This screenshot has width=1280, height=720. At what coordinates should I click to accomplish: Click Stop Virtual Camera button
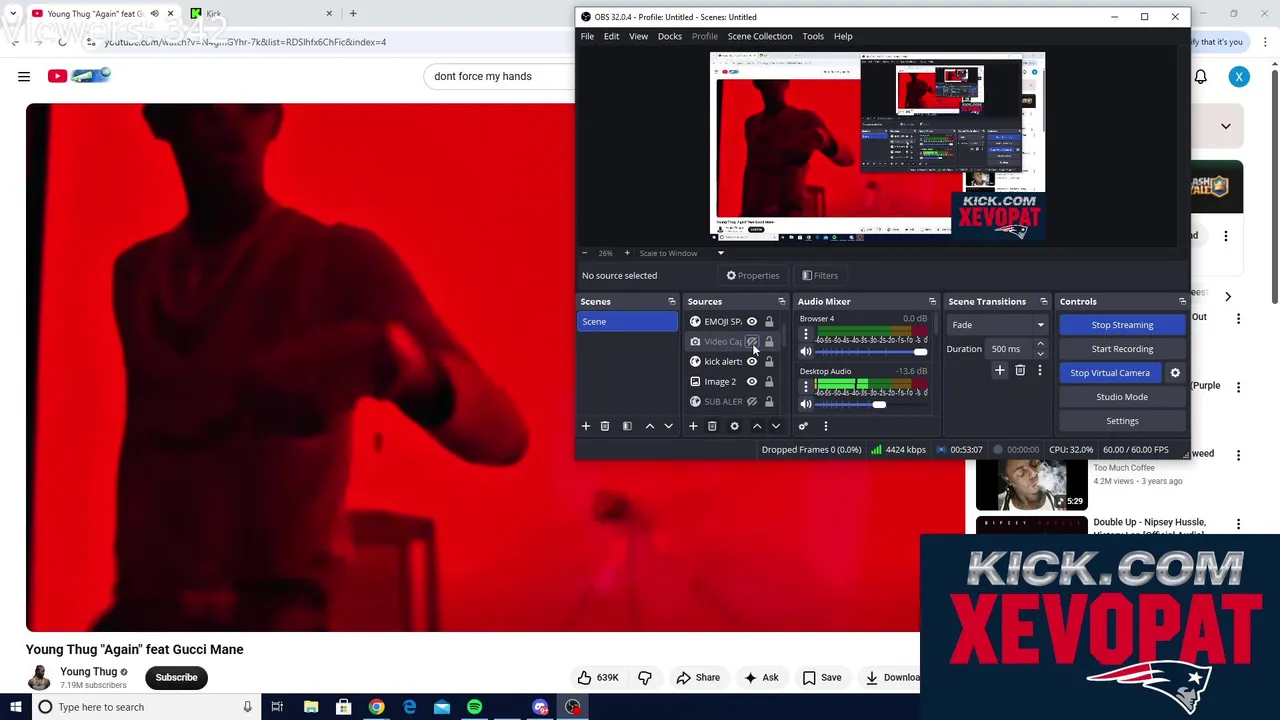tap(1110, 373)
